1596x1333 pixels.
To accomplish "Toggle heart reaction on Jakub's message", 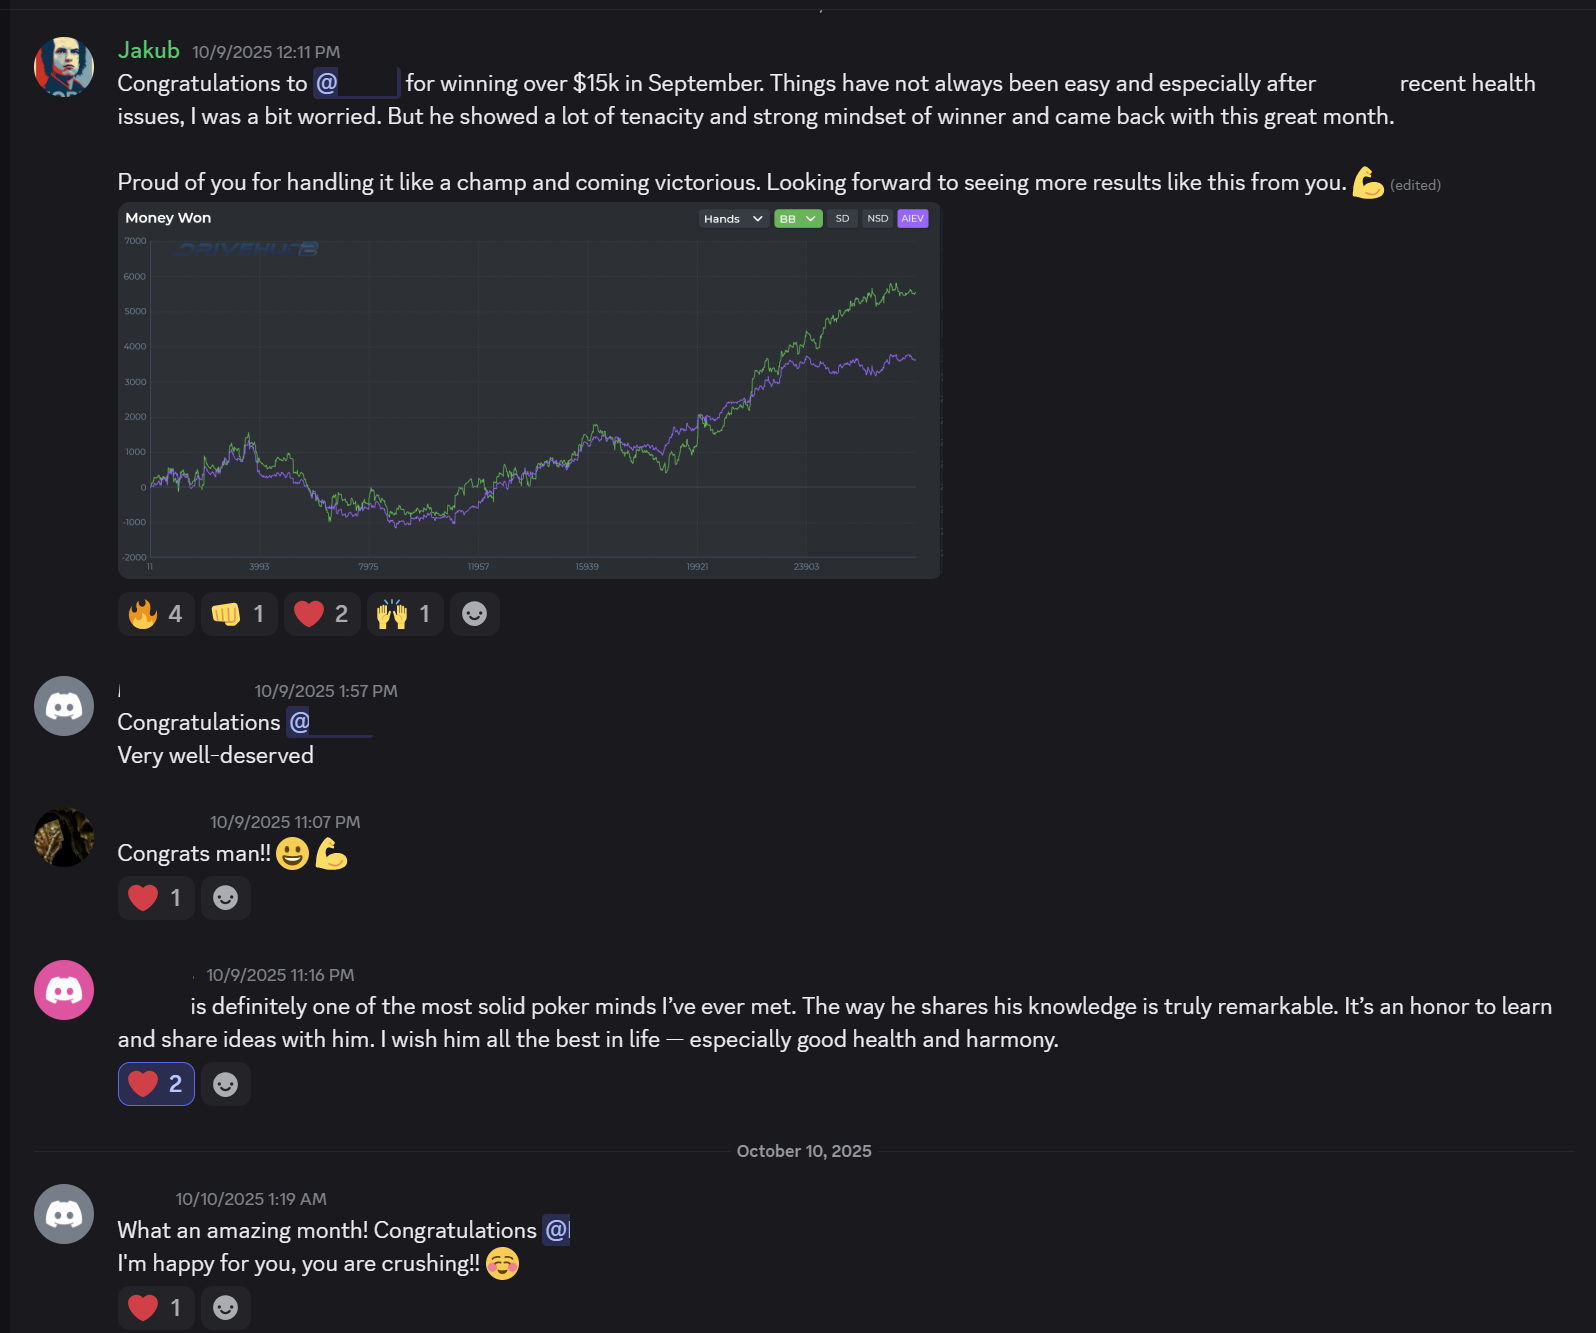I will coord(322,614).
